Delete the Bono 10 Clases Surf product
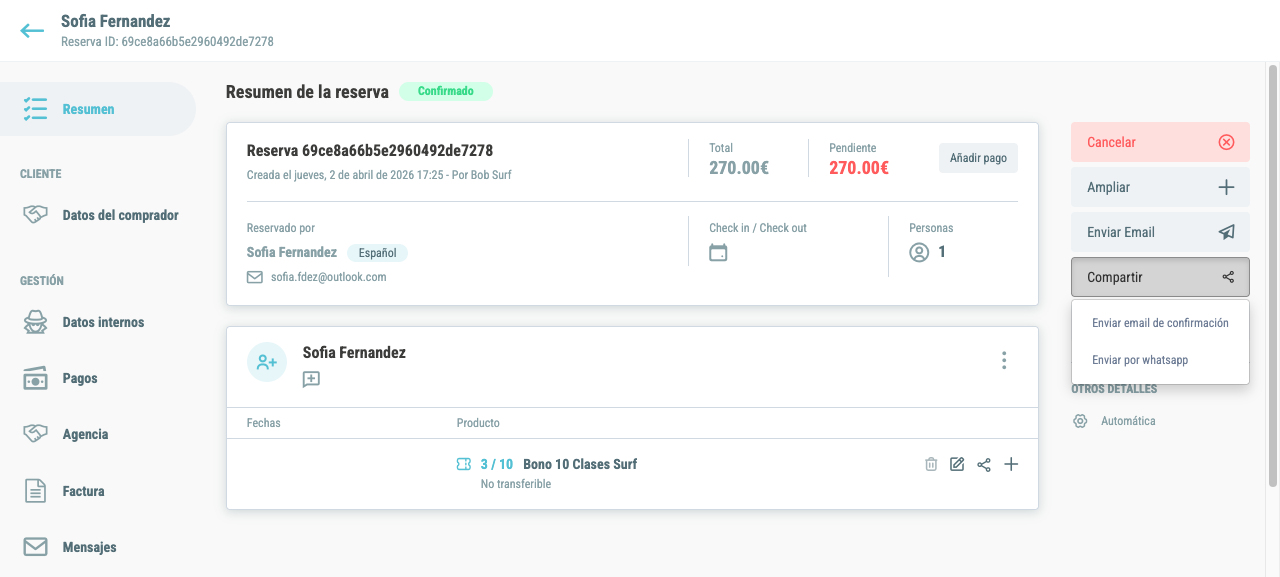 click(x=931, y=464)
